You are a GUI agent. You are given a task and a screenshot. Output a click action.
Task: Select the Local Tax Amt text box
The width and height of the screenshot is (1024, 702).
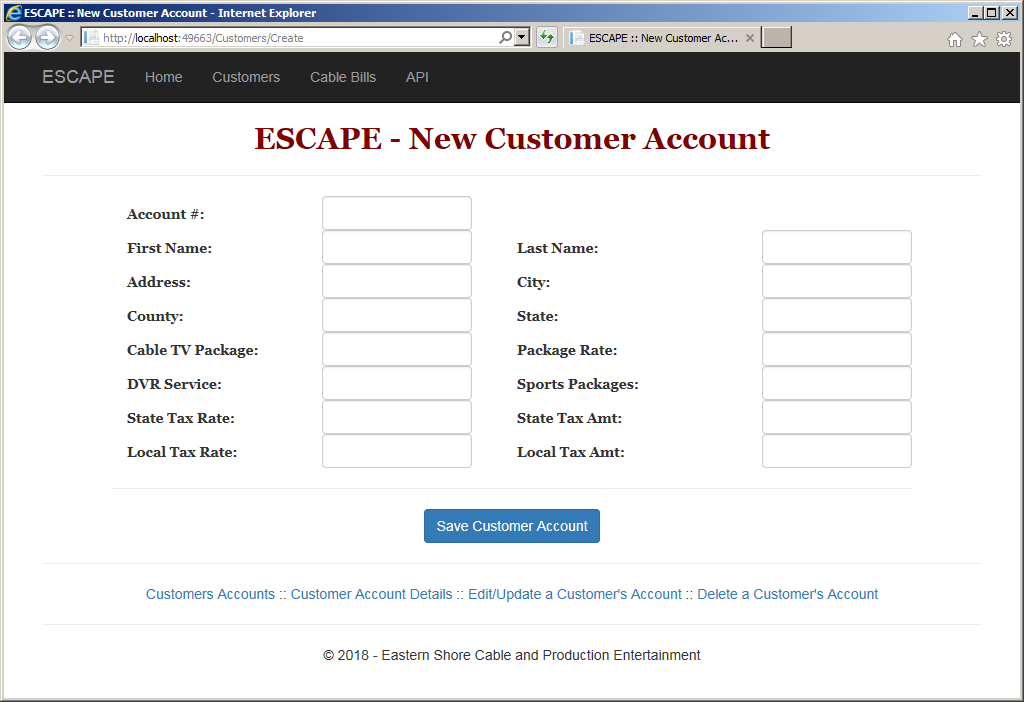click(x=837, y=451)
